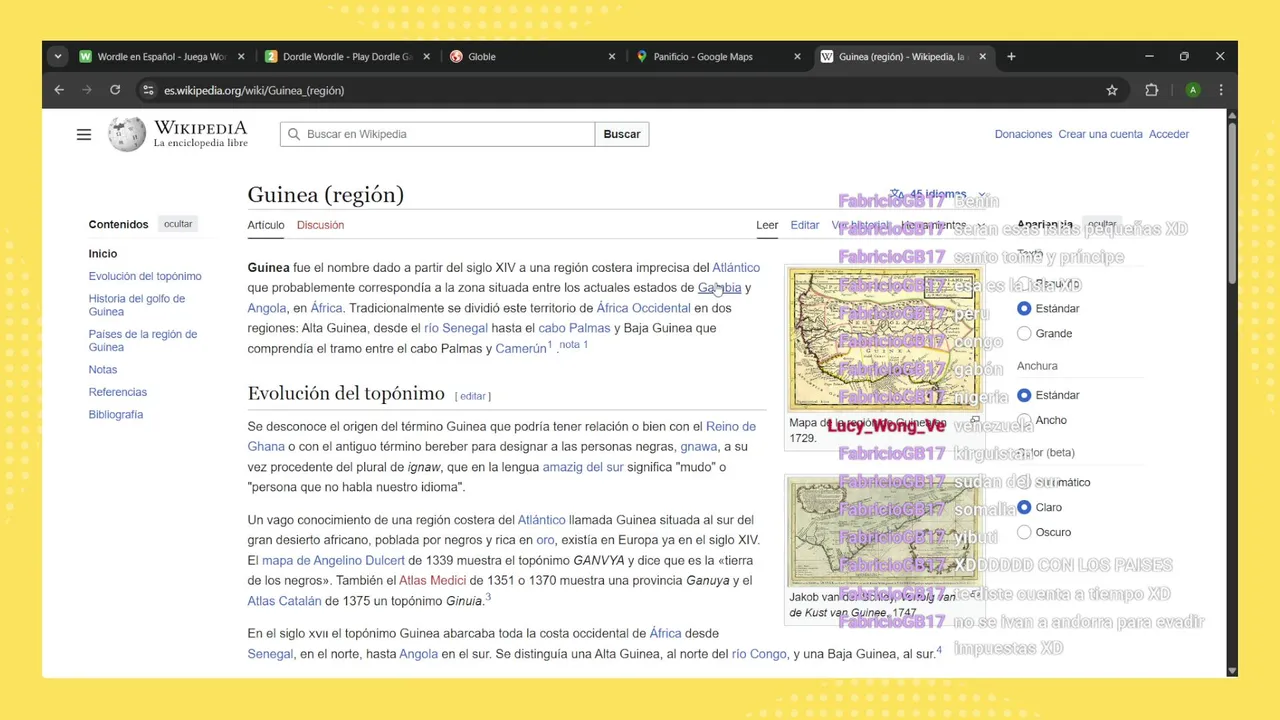This screenshot has height=720, width=1280.
Task: Open the Acceder login link
Action: click(1169, 134)
